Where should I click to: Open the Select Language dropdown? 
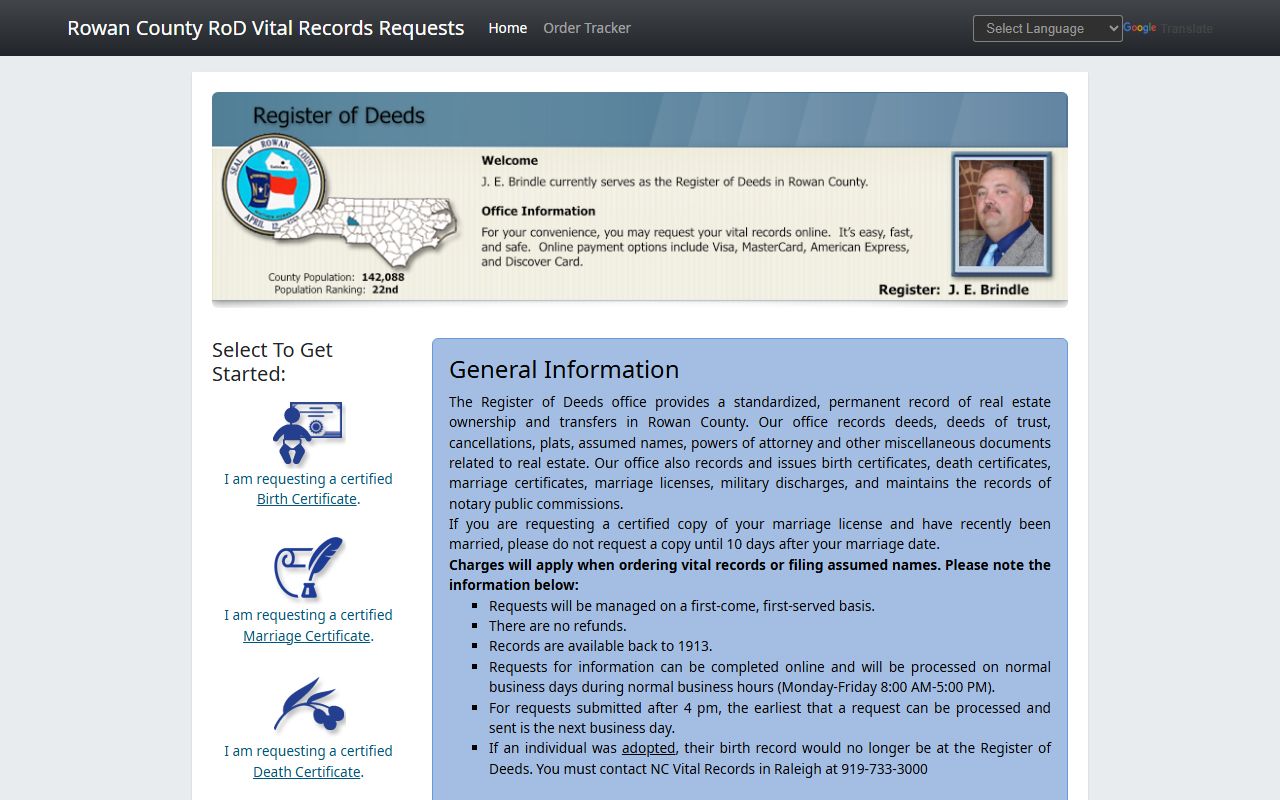click(x=1048, y=28)
